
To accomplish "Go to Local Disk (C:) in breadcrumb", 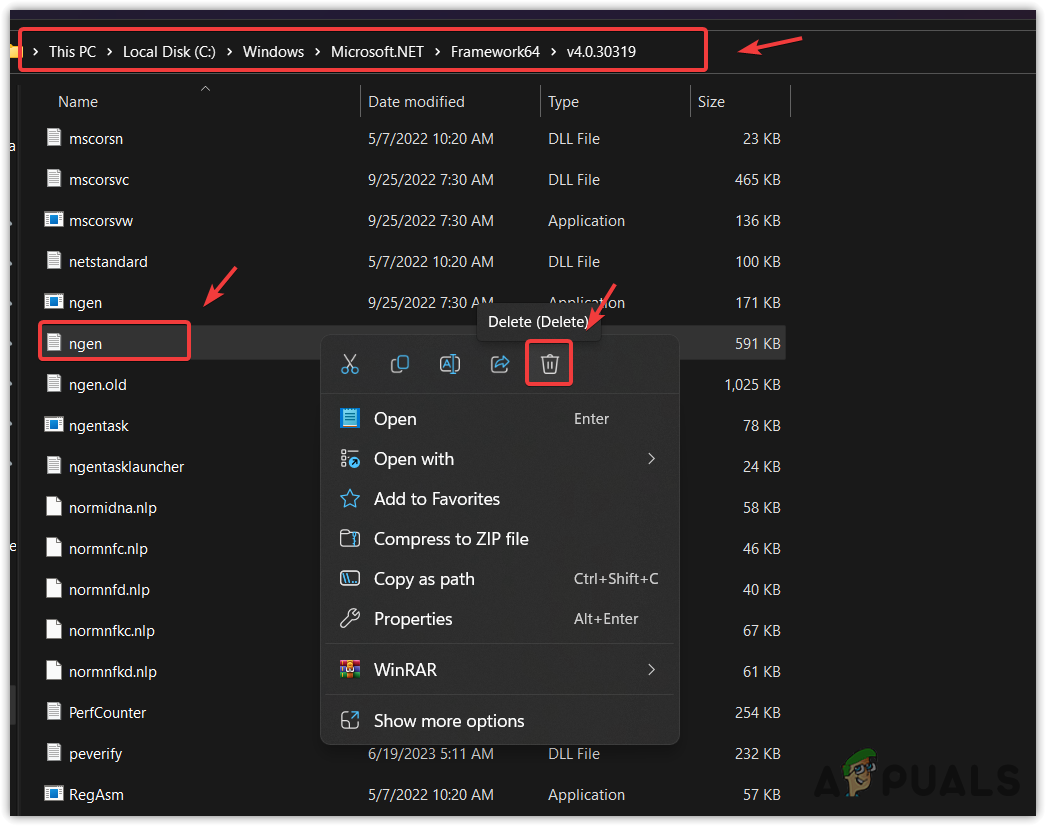I will point(169,51).
